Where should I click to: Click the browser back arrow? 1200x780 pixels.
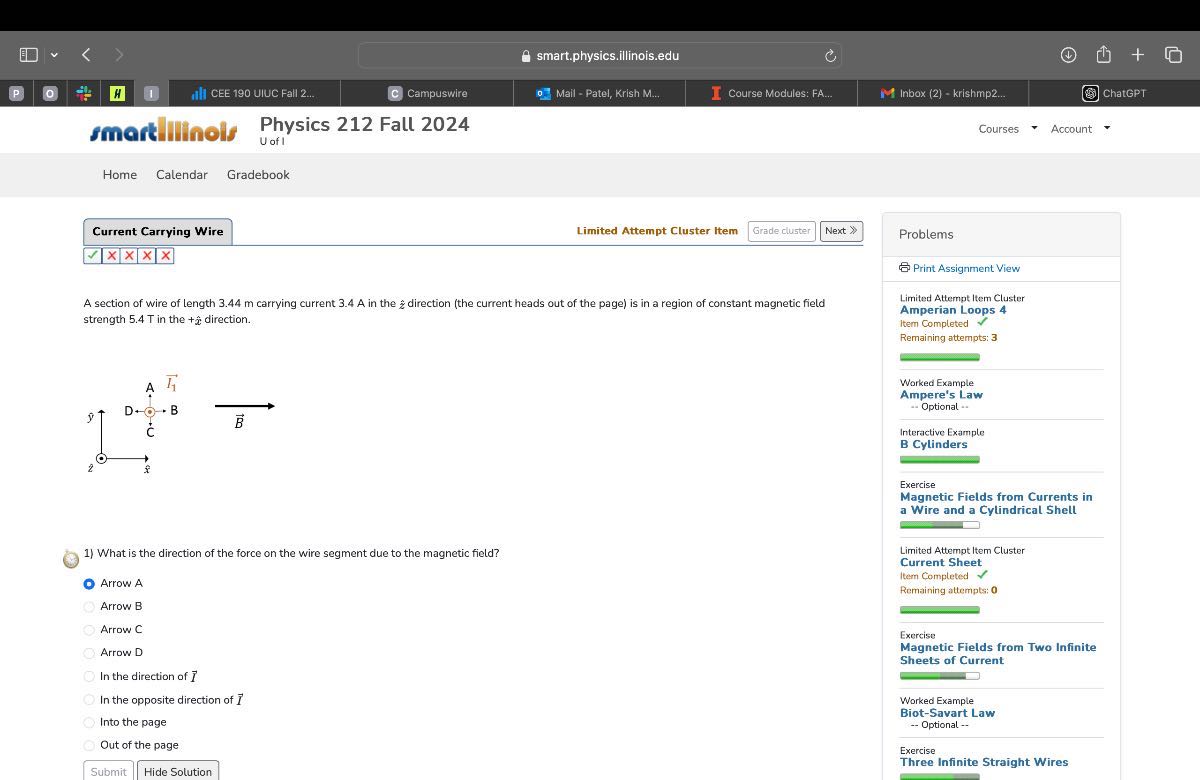click(86, 55)
